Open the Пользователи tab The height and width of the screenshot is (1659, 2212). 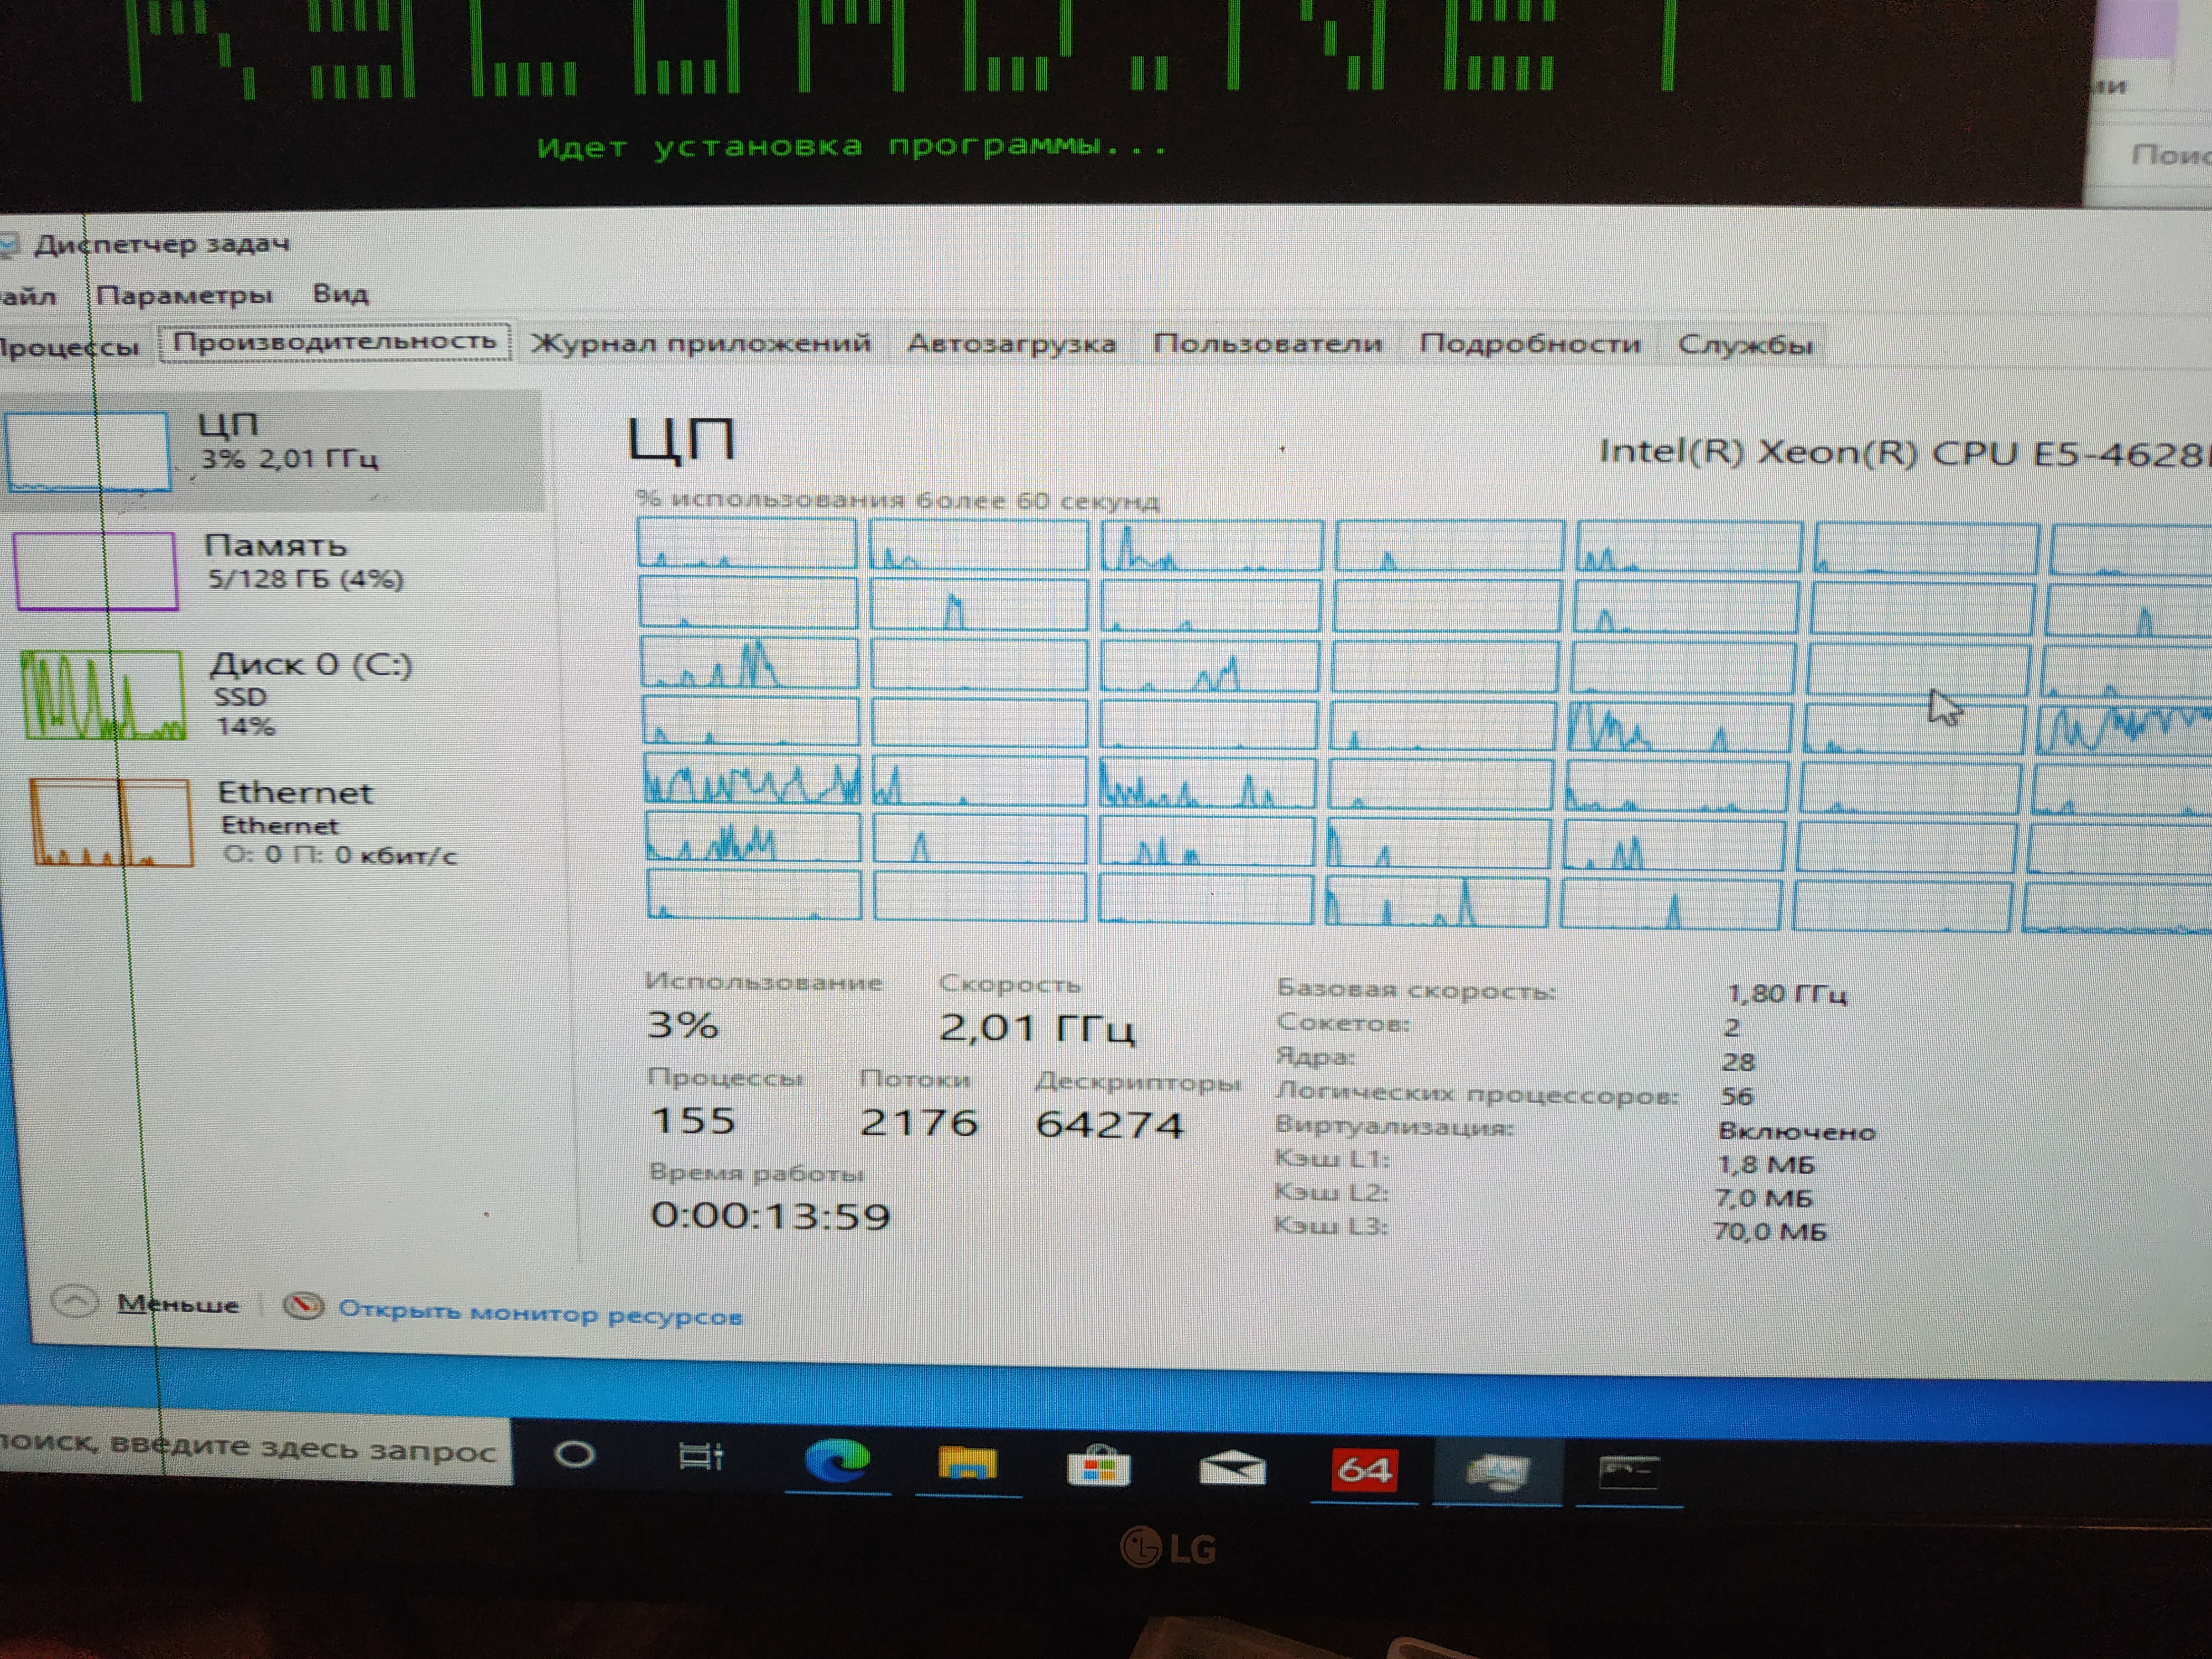(1267, 344)
